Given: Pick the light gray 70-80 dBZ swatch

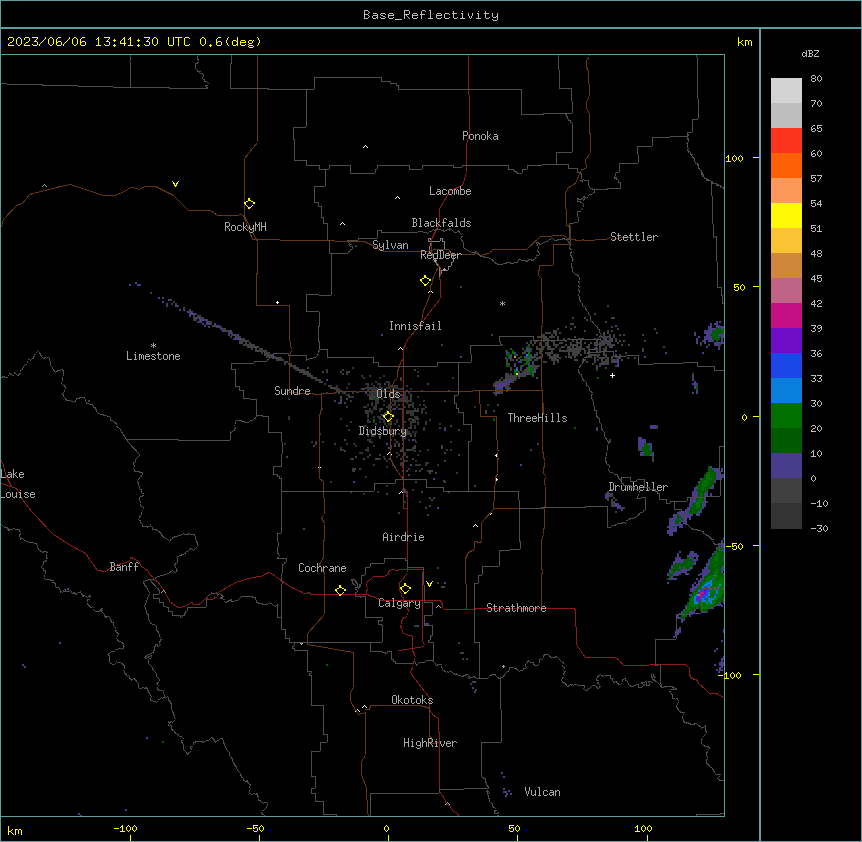Looking at the screenshot, I should (x=786, y=90).
